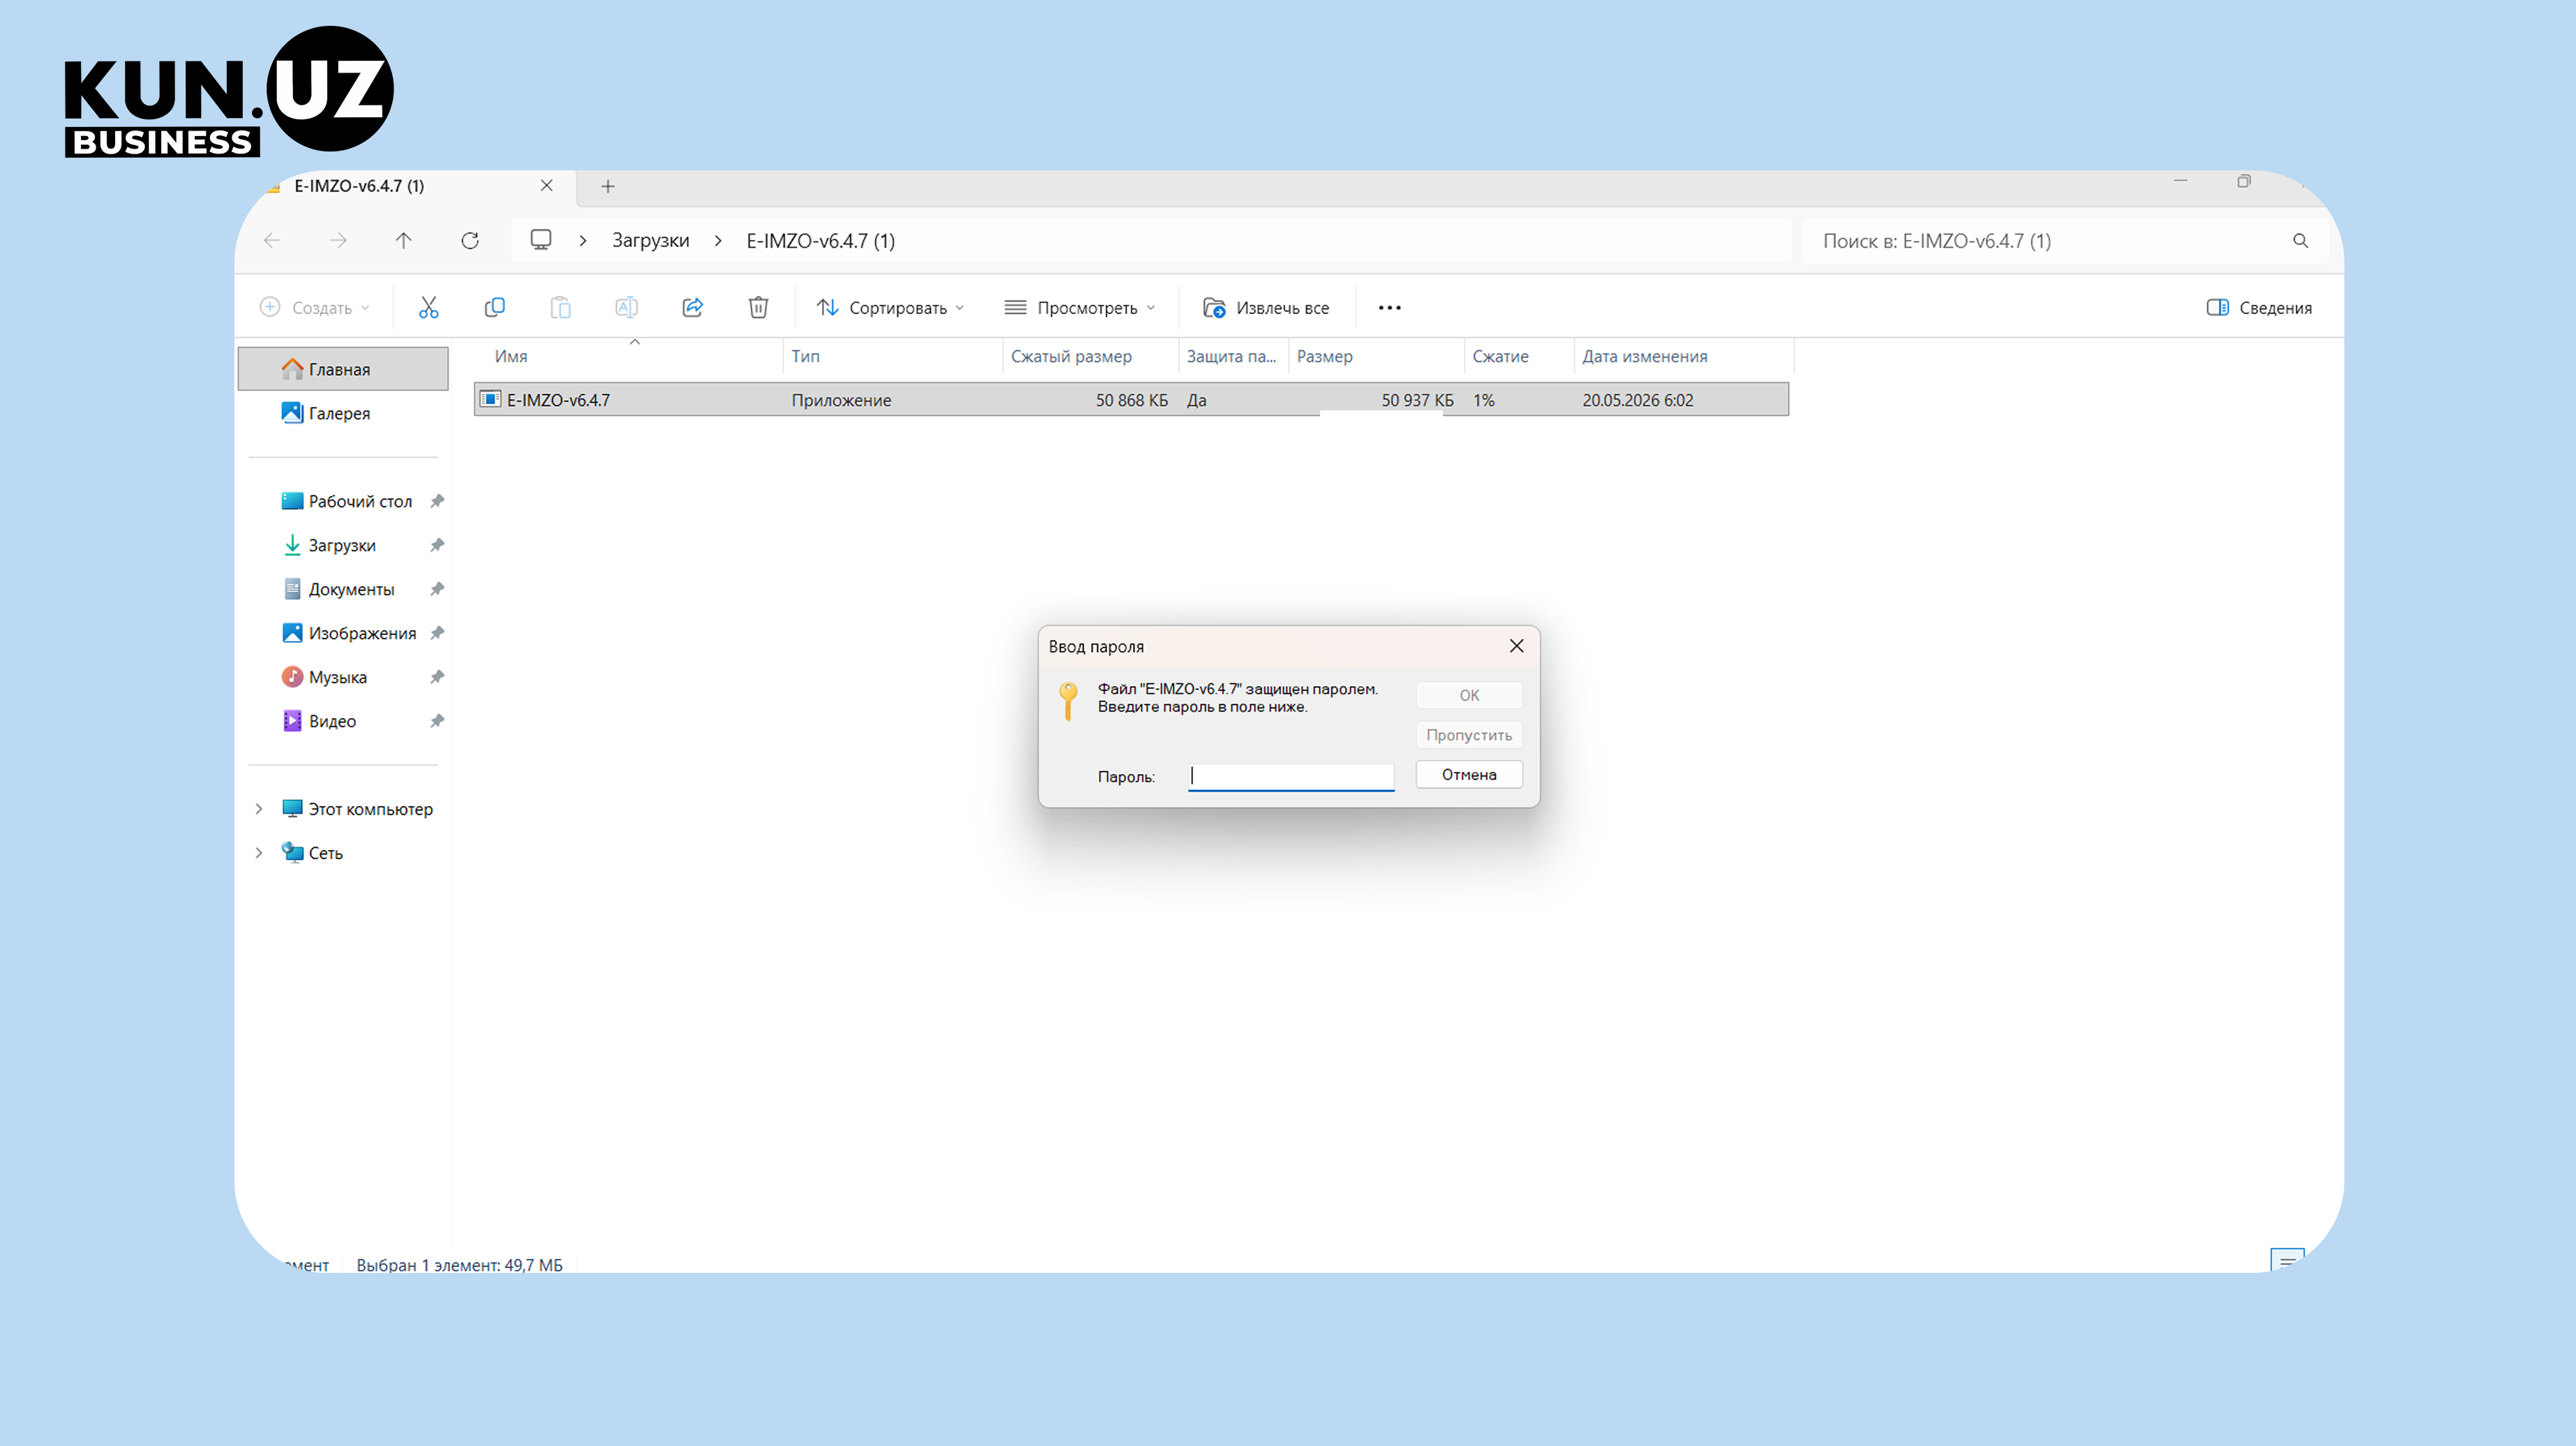Sort by the Имя column header

pyautogui.click(x=629, y=356)
